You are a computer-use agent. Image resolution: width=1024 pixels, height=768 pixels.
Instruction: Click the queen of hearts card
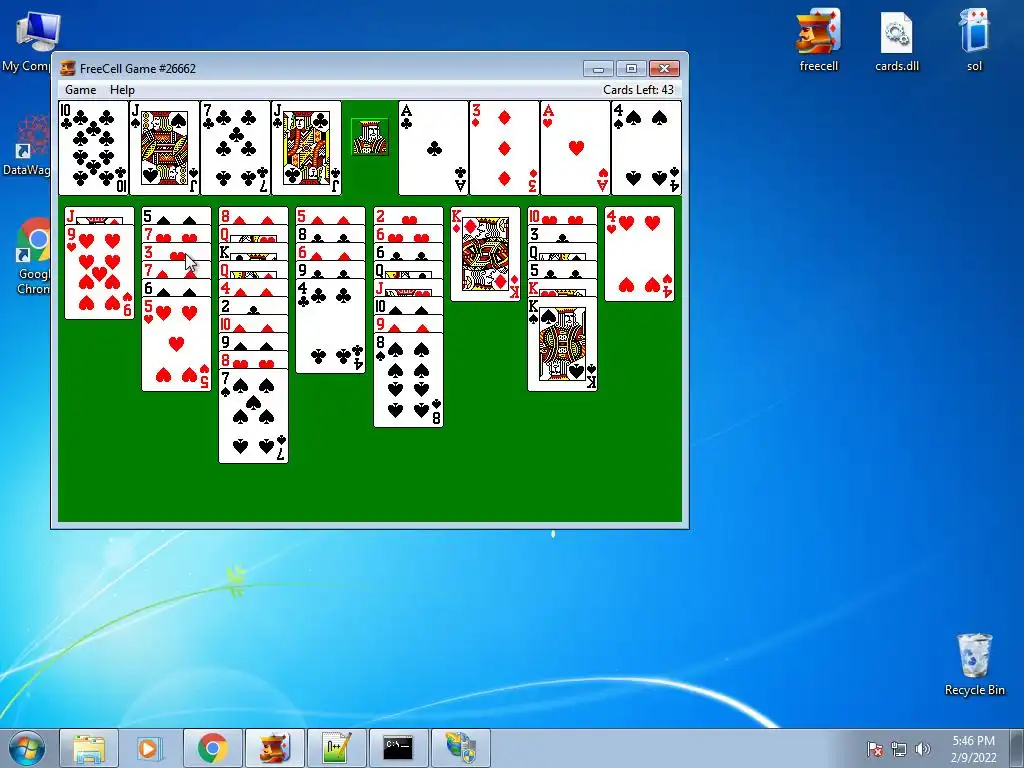pyautogui.click(x=253, y=234)
